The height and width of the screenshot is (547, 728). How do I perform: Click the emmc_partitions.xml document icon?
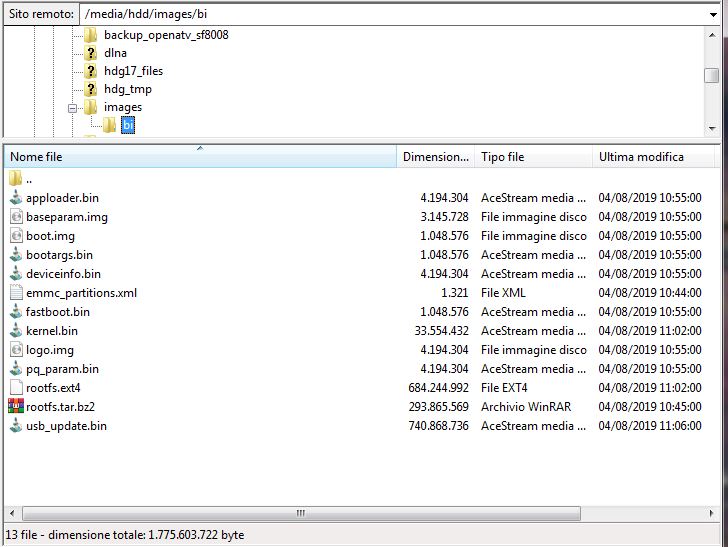click(16, 293)
